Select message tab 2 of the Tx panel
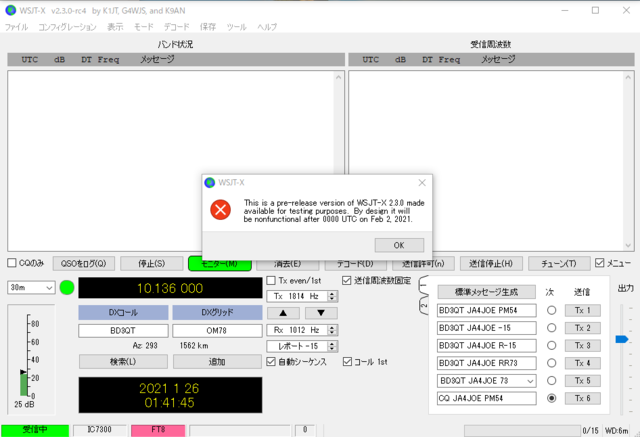 [424, 304]
